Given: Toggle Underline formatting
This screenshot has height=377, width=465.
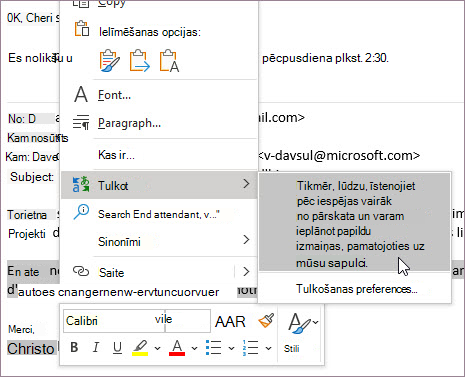Looking at the screenshot, I should click(x=117, y=347).
